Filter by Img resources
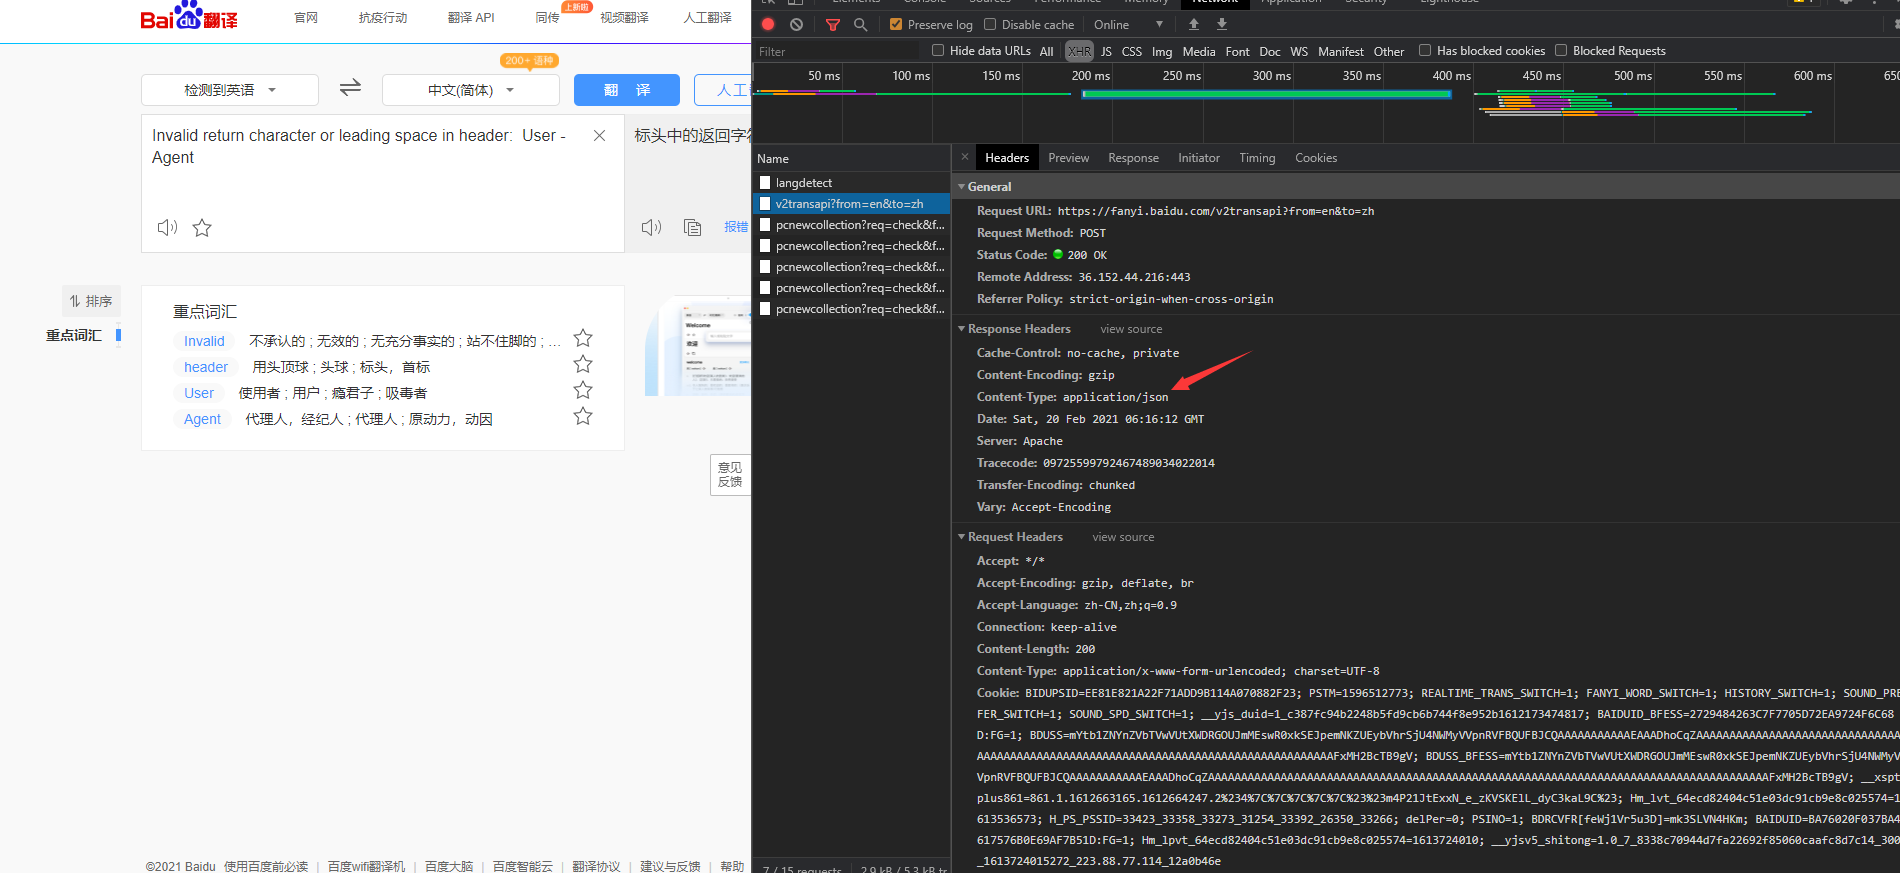This screenshot has height=873, width=1900. [x=1162, y=51]
